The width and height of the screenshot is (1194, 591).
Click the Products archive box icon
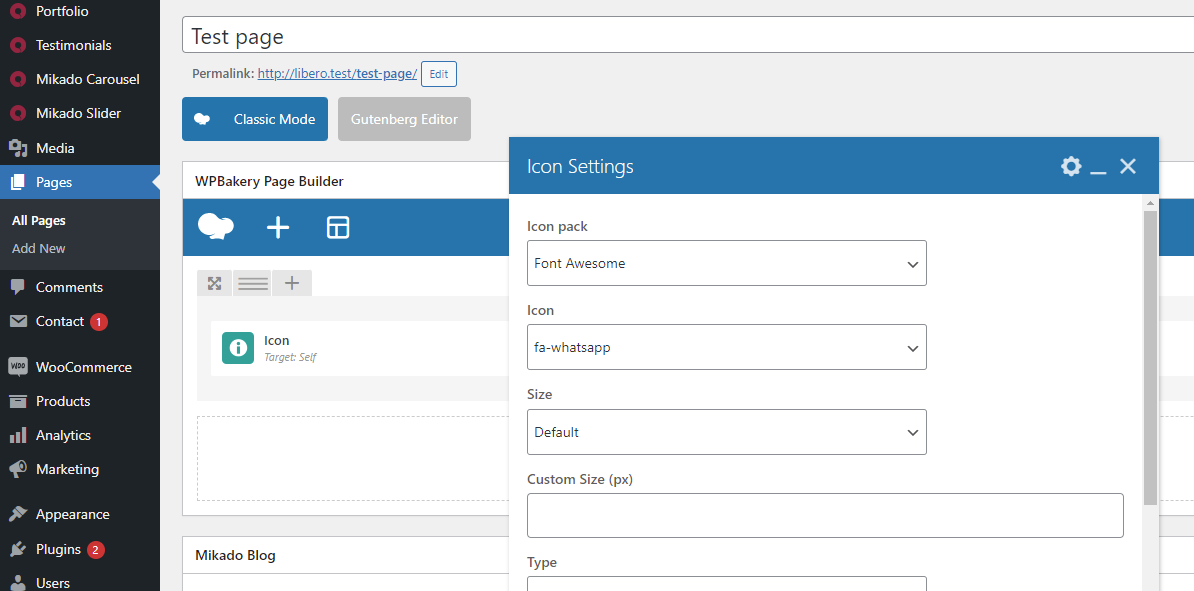click(x=18, y=401)
